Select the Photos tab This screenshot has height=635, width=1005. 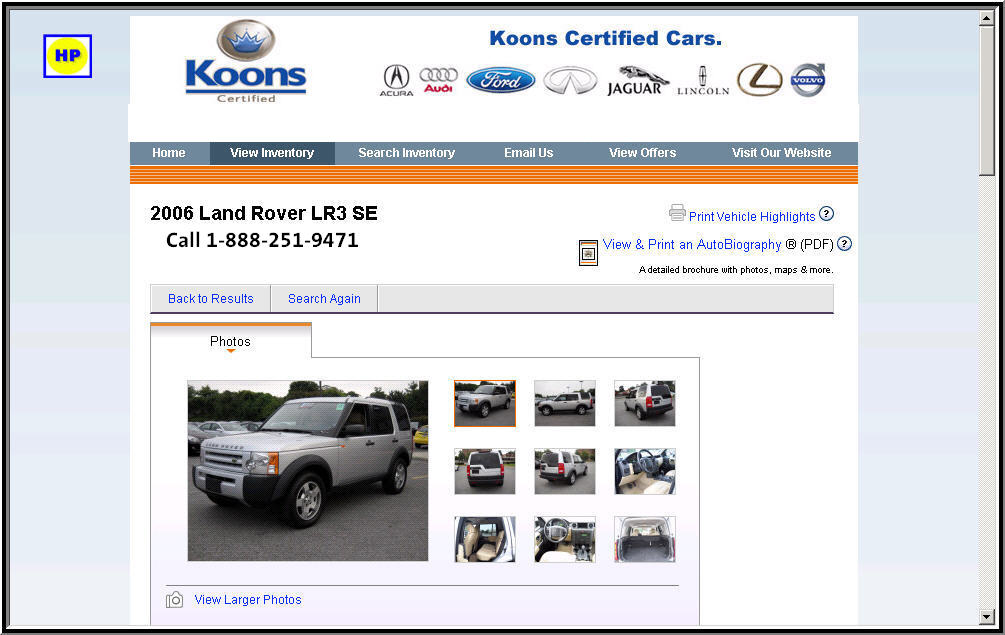coord(231,341)
